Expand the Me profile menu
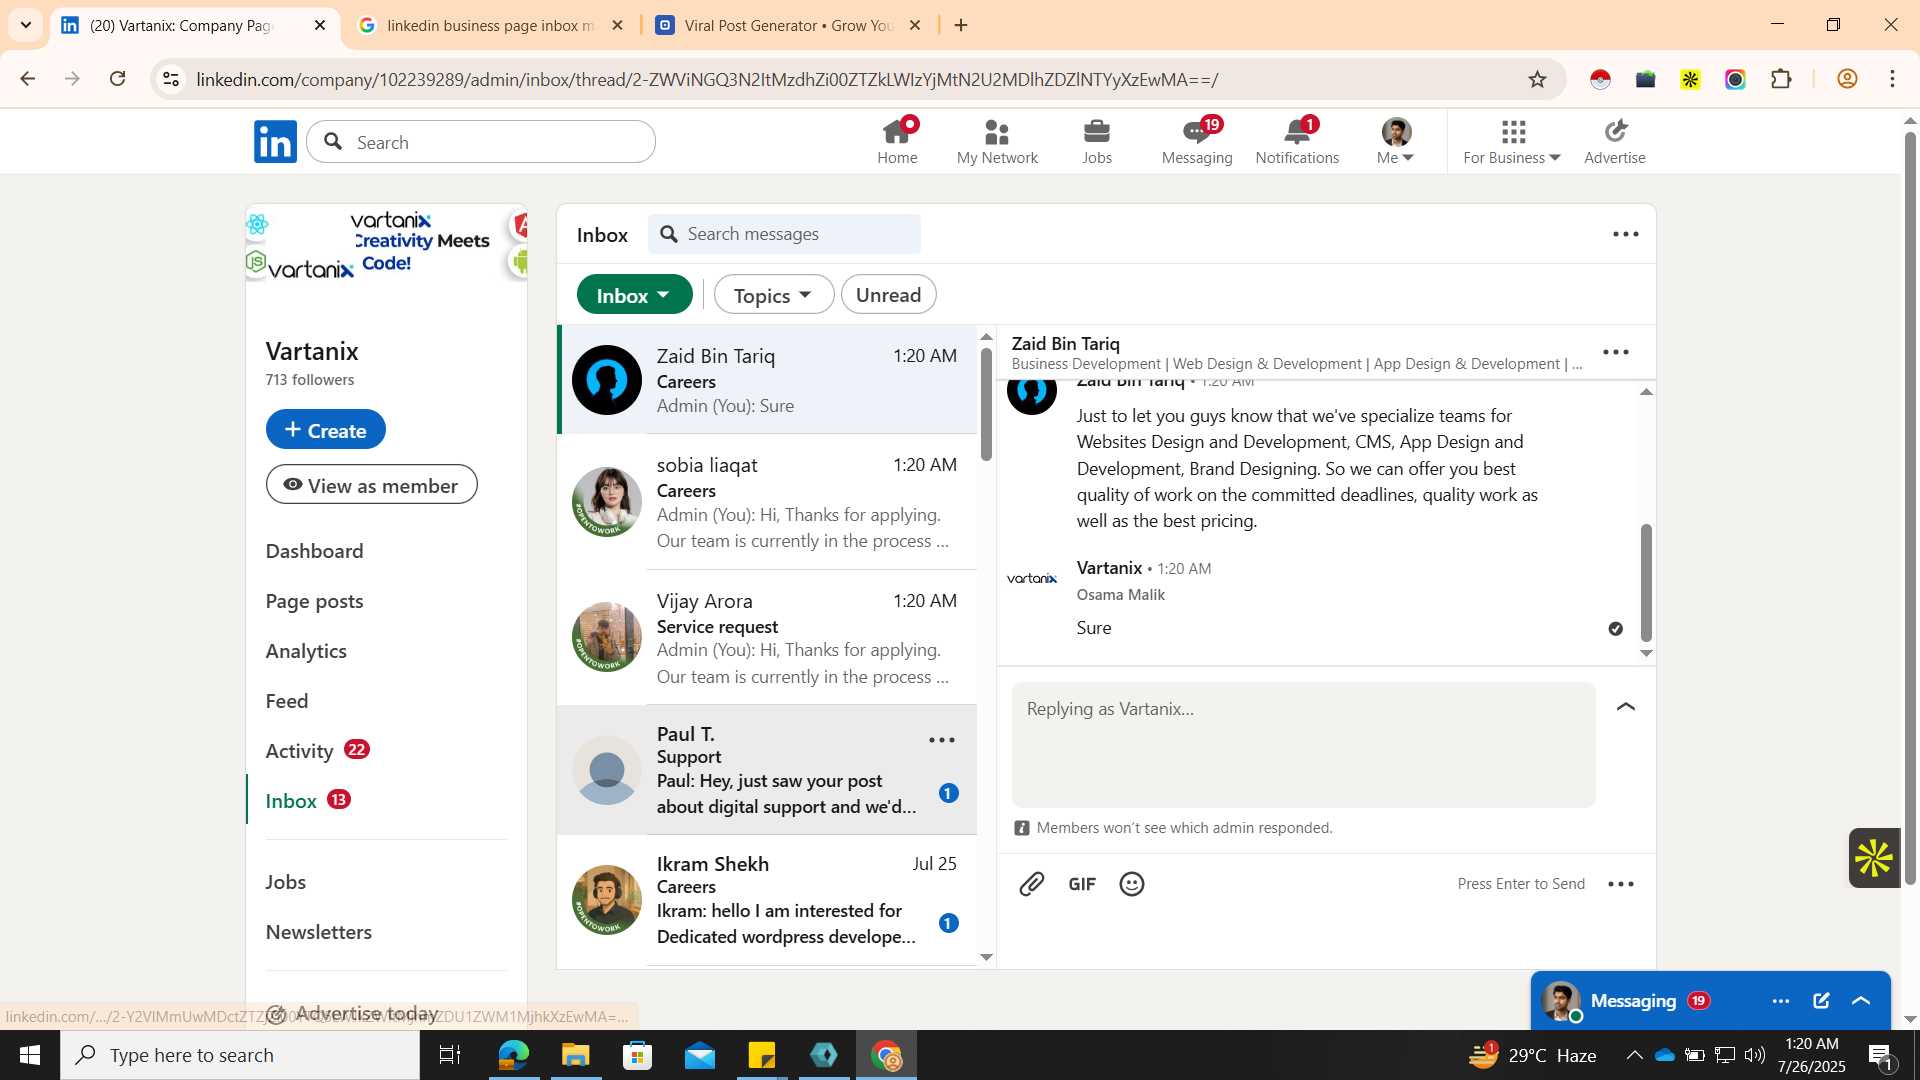Screen dimensions: 1920x1080 click(1395, 141)
